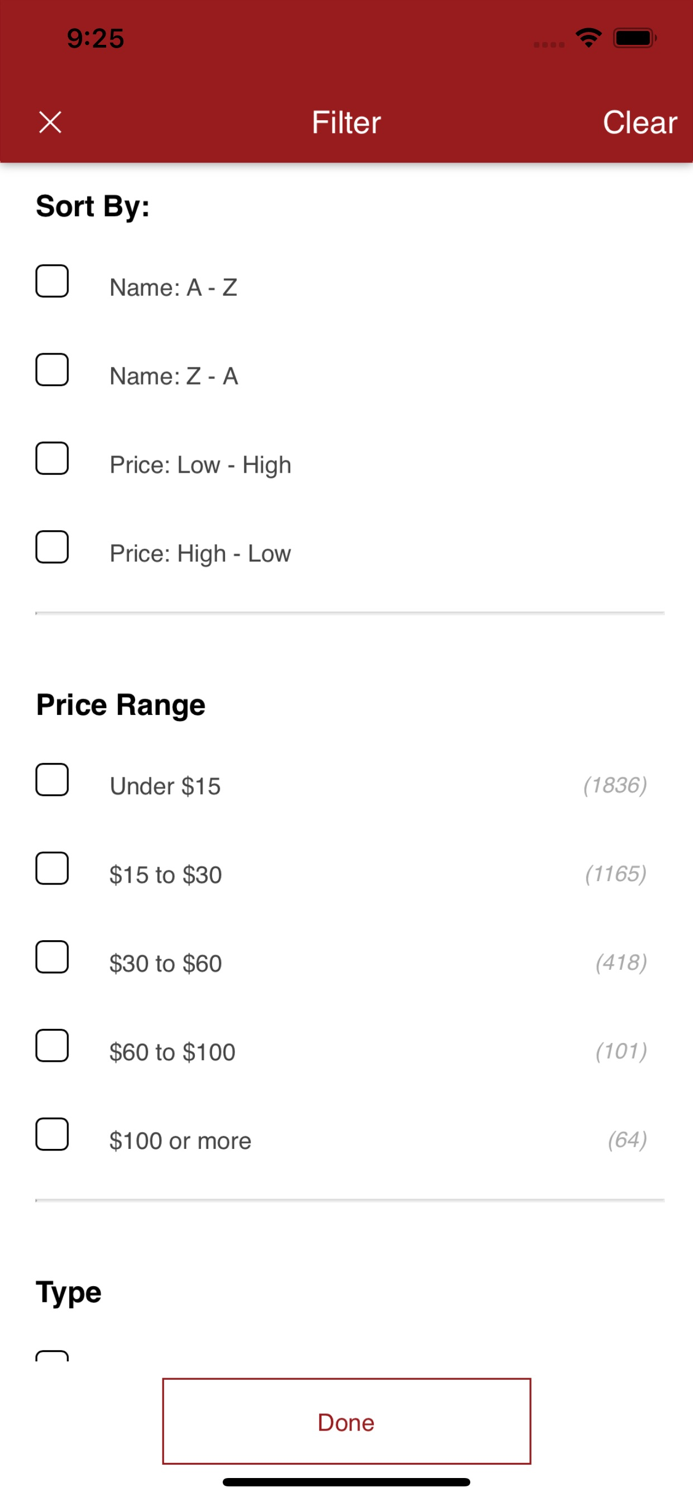The height and width of the screenshot is (1500, 693).
Task: Enable the $60 to $100 filter
Action: coord(52,1046)
